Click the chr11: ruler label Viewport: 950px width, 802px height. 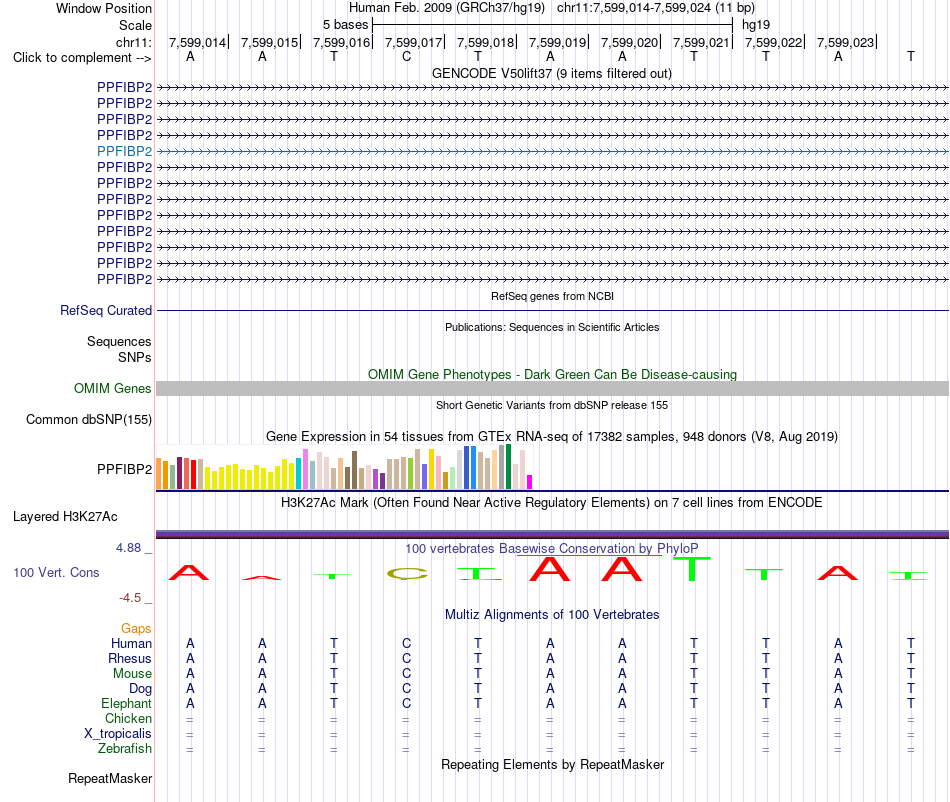(134, 42)
